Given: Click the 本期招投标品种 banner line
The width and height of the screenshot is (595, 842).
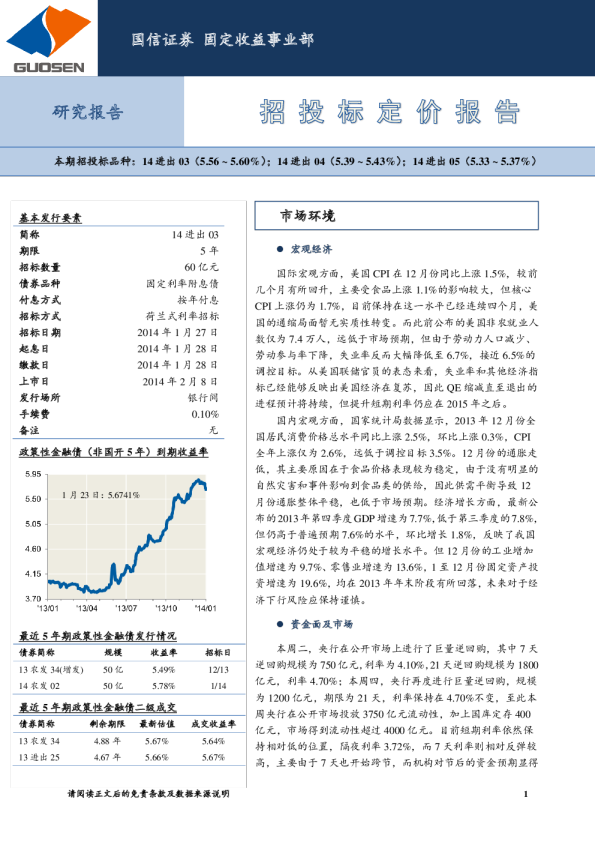Looking at the screenshot, I should click(295, 161).
